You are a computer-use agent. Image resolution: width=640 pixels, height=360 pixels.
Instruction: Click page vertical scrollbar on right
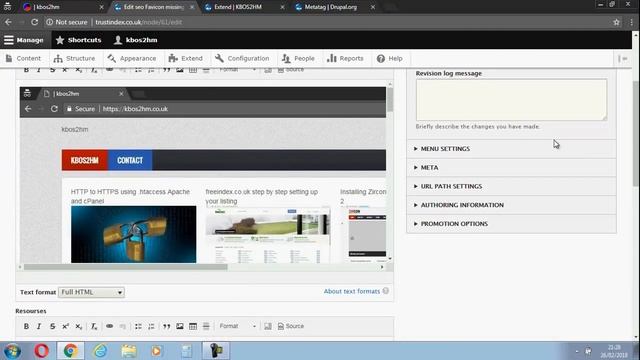[636, 135]
